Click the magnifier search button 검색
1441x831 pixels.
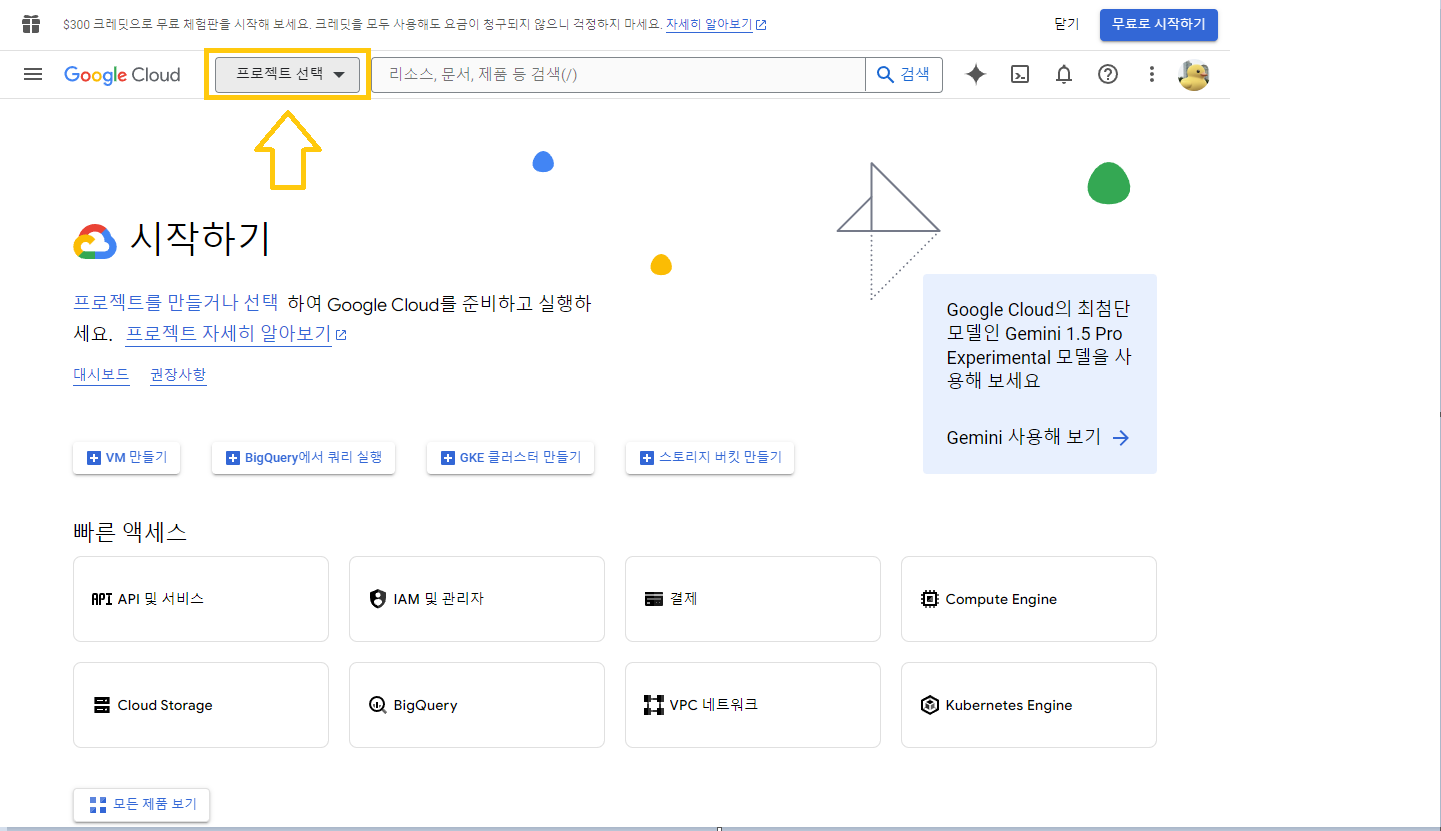tap(904, 74)
